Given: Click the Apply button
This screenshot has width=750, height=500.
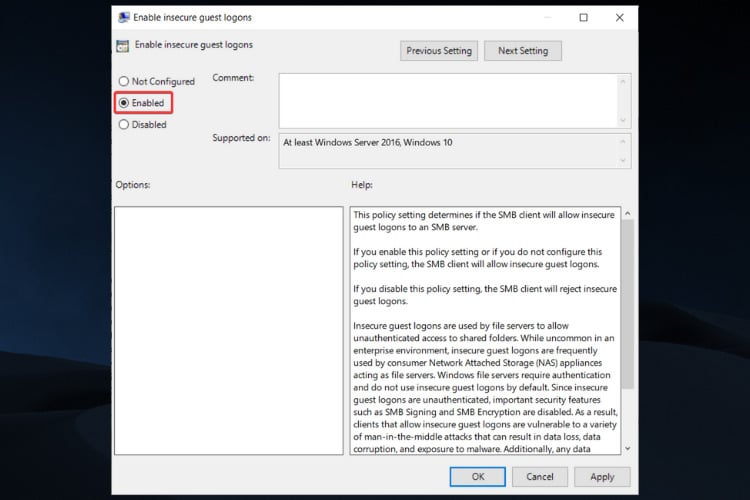Looking at the screenshot, I should click(x=602, y=477).
